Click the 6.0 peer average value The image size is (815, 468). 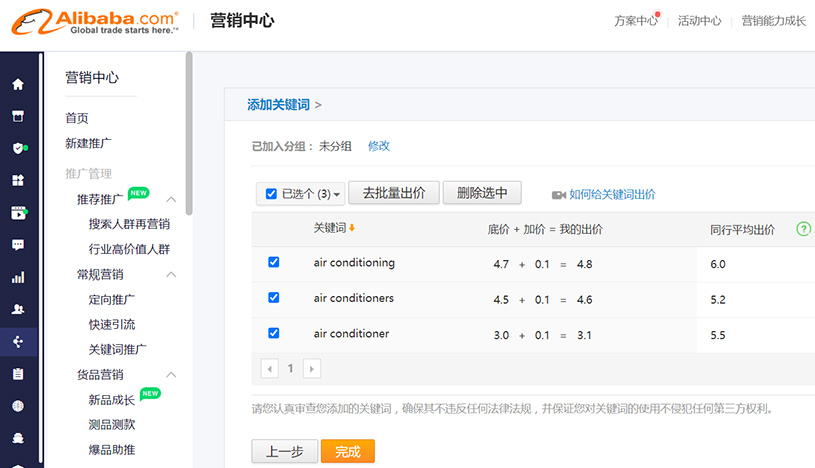click(718, 264)
